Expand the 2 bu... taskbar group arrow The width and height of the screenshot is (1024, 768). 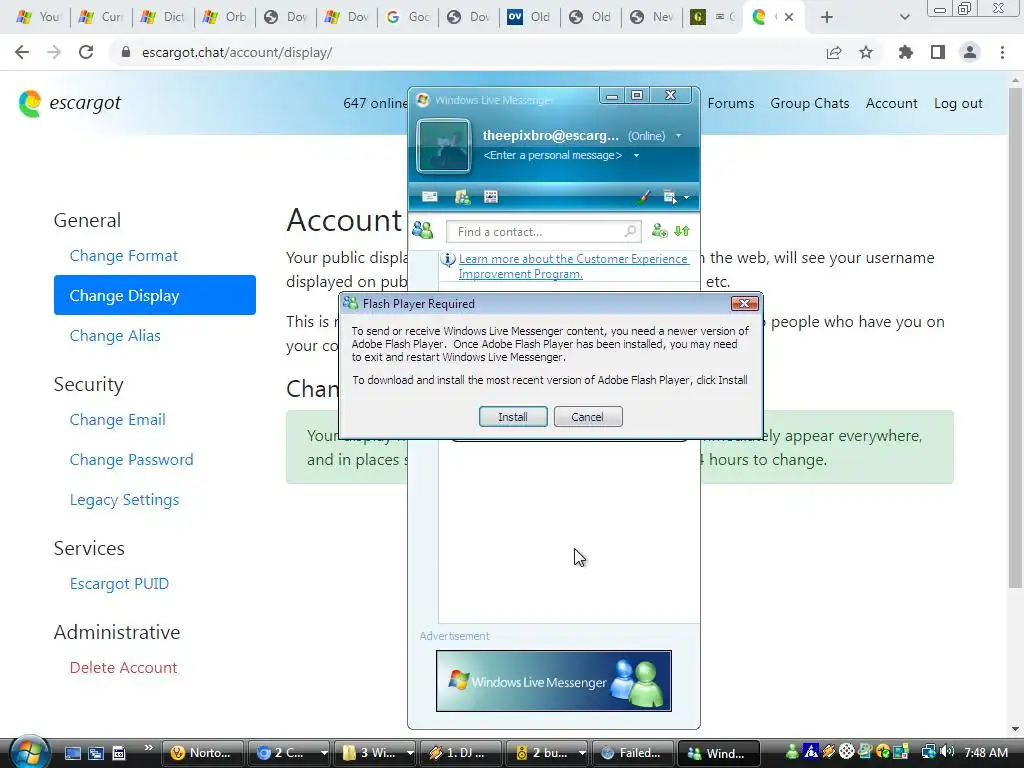pyautogui.click(x=582, y=753)
